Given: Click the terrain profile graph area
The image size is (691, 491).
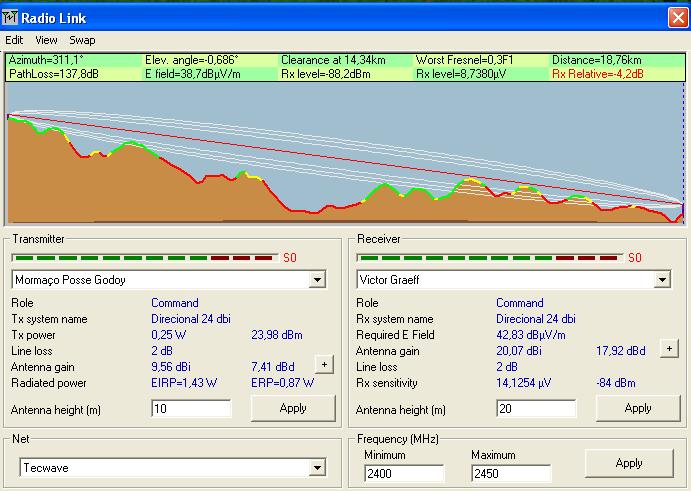Looking at the screenshot, I should (x=345, y=153).
